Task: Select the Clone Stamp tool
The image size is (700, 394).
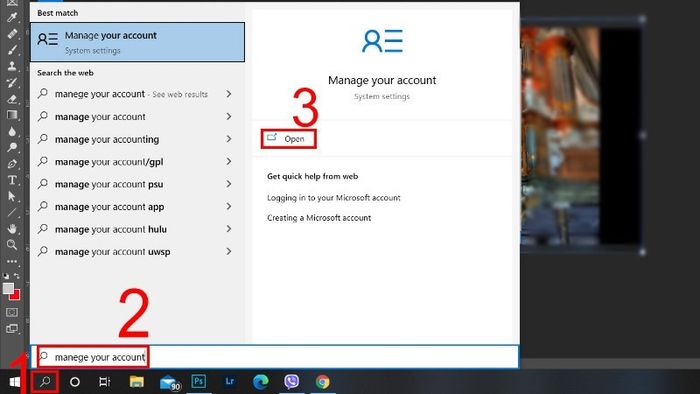Action: click(x=12, y=66)
